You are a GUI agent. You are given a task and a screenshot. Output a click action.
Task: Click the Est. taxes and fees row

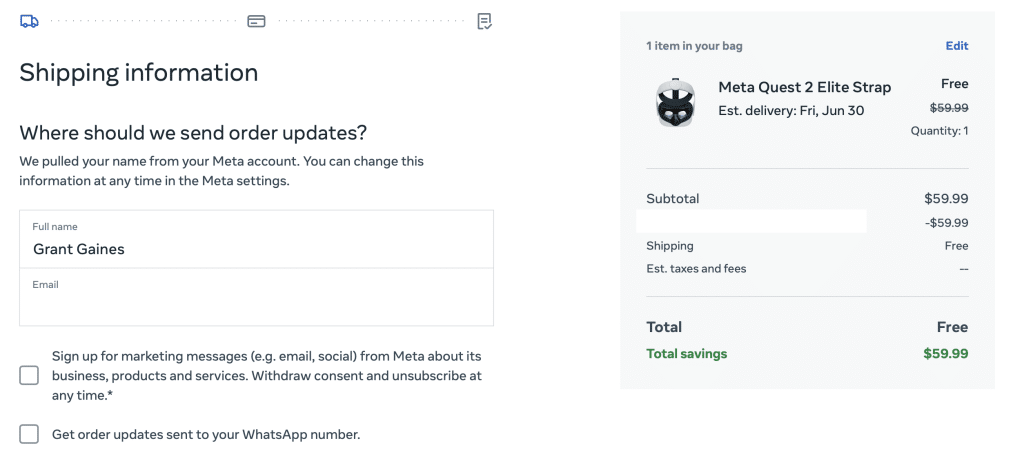pyautogui.click(x=807, y=268)
